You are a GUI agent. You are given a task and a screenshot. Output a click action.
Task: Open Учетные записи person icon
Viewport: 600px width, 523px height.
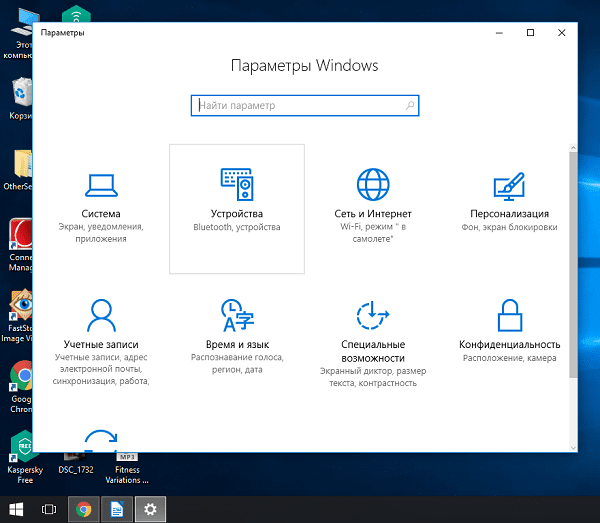(101, 315)
